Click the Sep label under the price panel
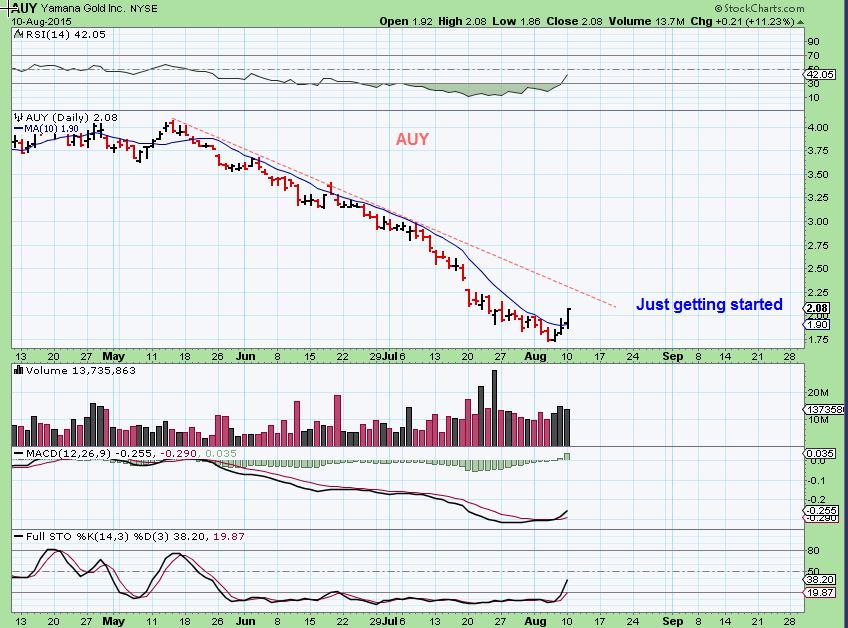The width and height of the screenshot is (848, 628). (673, 356)
